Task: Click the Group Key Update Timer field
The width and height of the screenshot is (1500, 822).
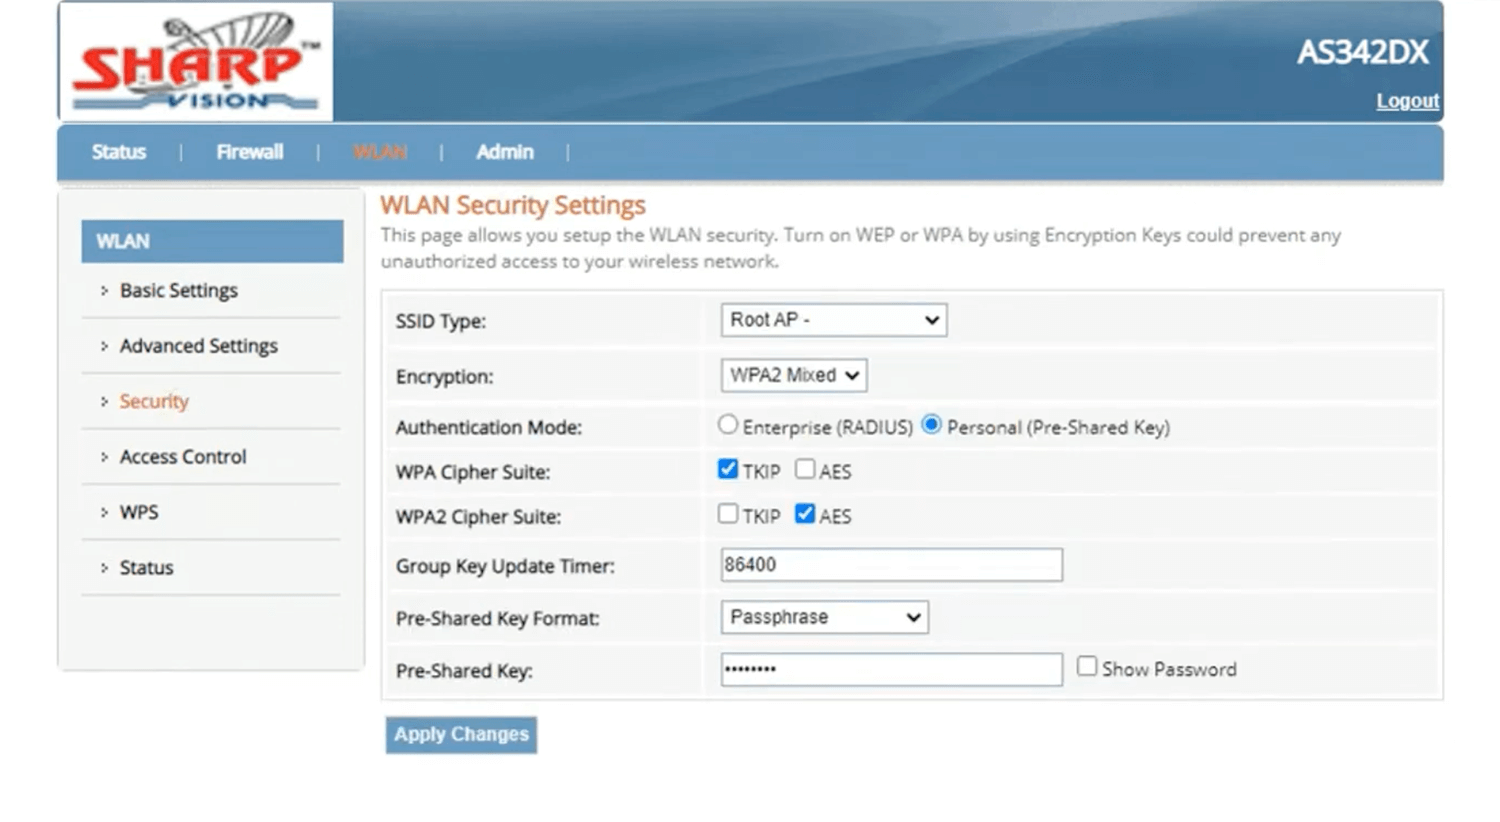Action: coord(890,565)
